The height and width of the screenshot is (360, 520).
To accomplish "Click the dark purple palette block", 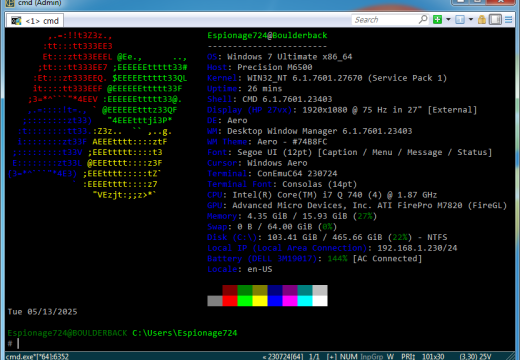I will 290,290.
